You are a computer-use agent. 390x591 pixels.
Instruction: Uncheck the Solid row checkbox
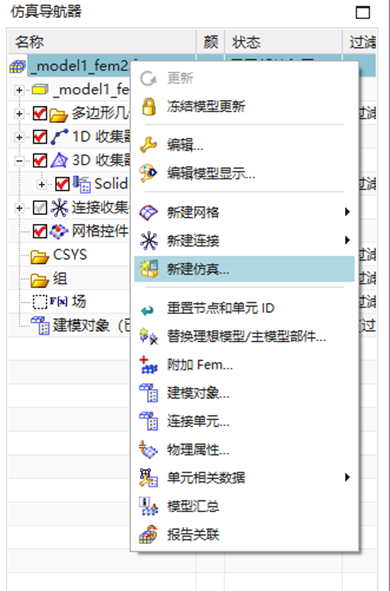coord(62,184)
